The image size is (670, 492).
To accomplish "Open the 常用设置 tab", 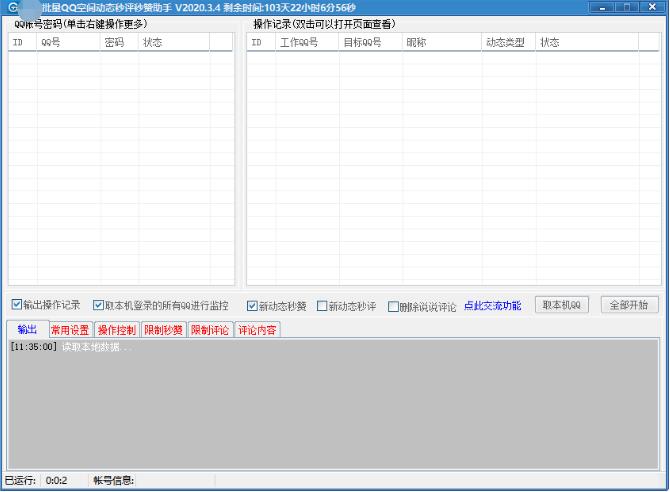I will 70,330.
